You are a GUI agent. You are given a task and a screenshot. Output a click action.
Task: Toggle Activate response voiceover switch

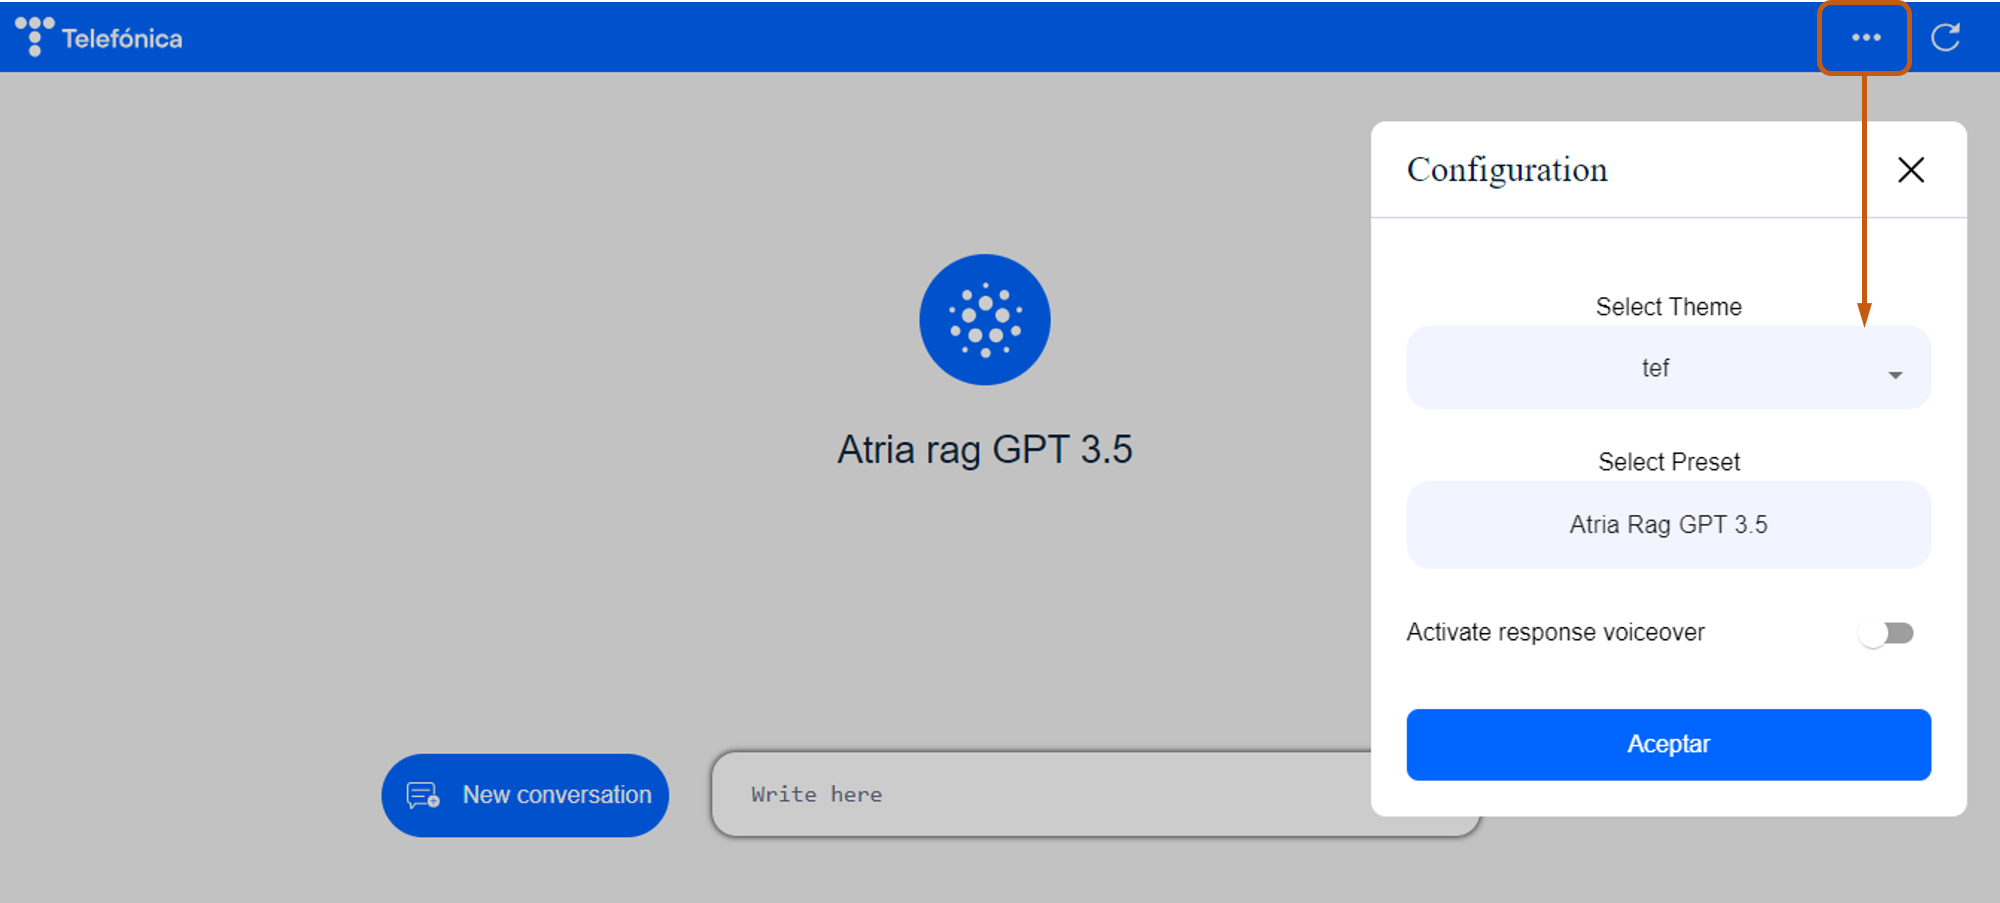1886,633
